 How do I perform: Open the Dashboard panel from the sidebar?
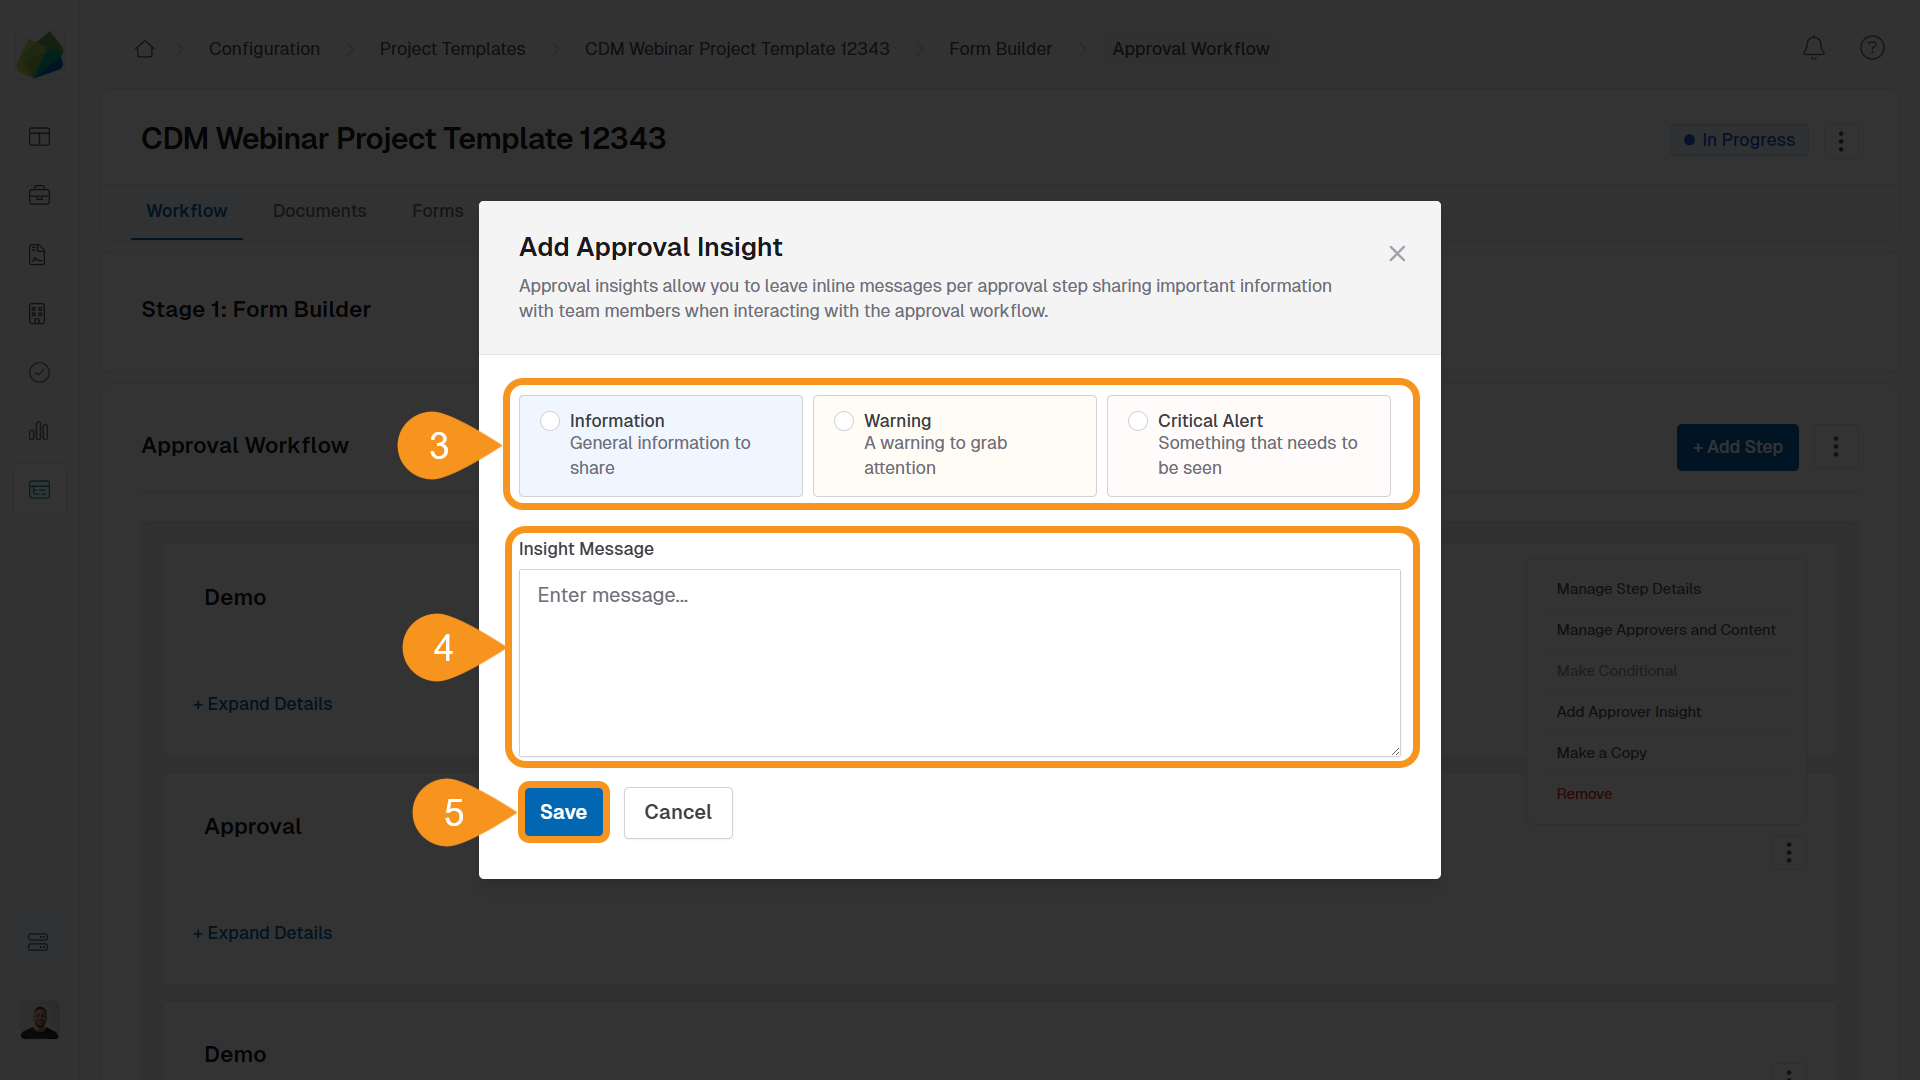39,136
